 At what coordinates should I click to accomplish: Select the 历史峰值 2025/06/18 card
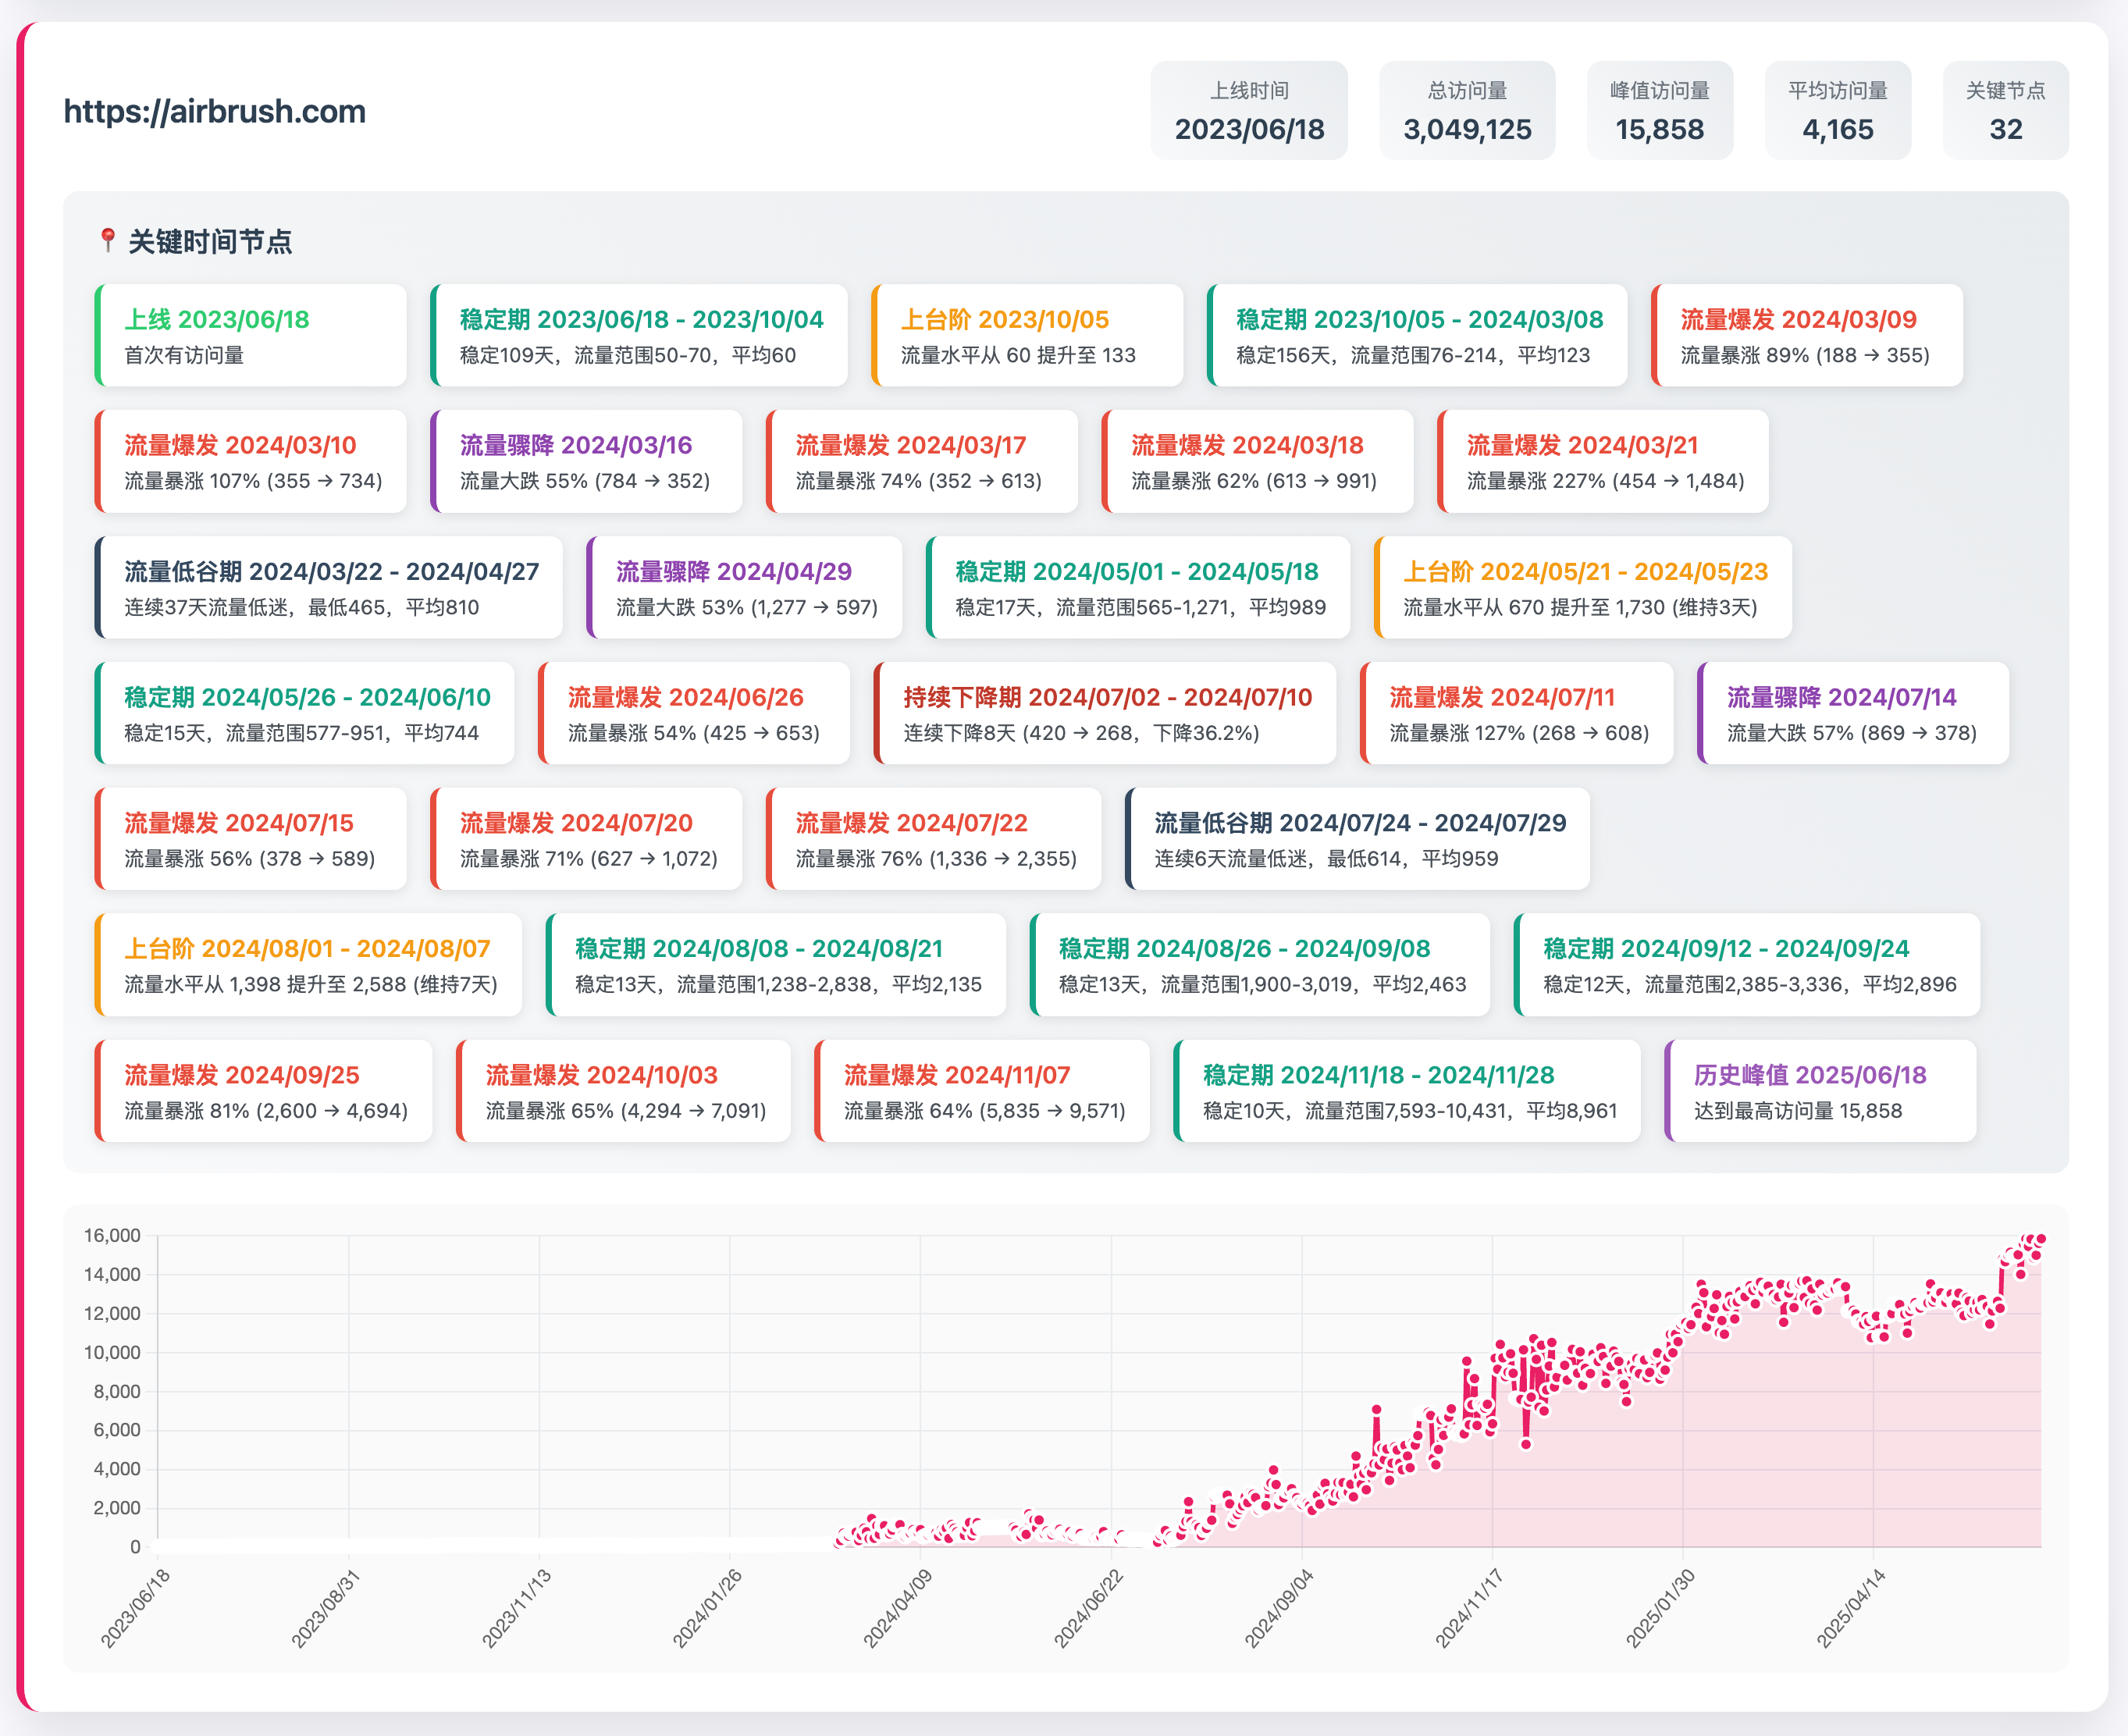[1821, 1091]
